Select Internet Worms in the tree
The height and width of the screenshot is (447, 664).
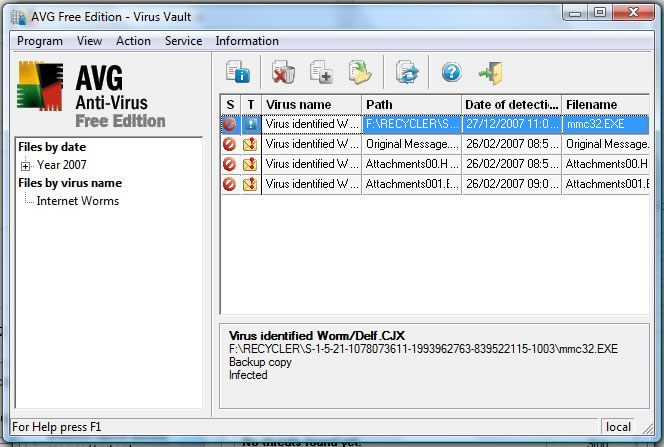pos(78,201)
